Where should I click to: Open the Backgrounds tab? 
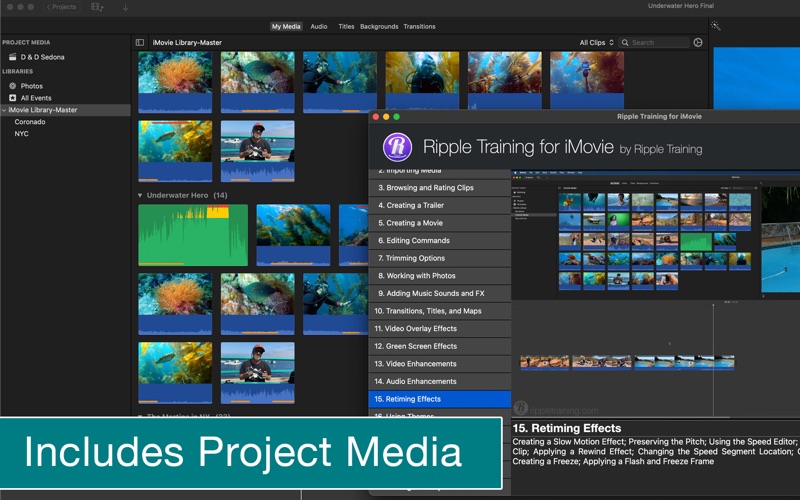coord(379,27)
